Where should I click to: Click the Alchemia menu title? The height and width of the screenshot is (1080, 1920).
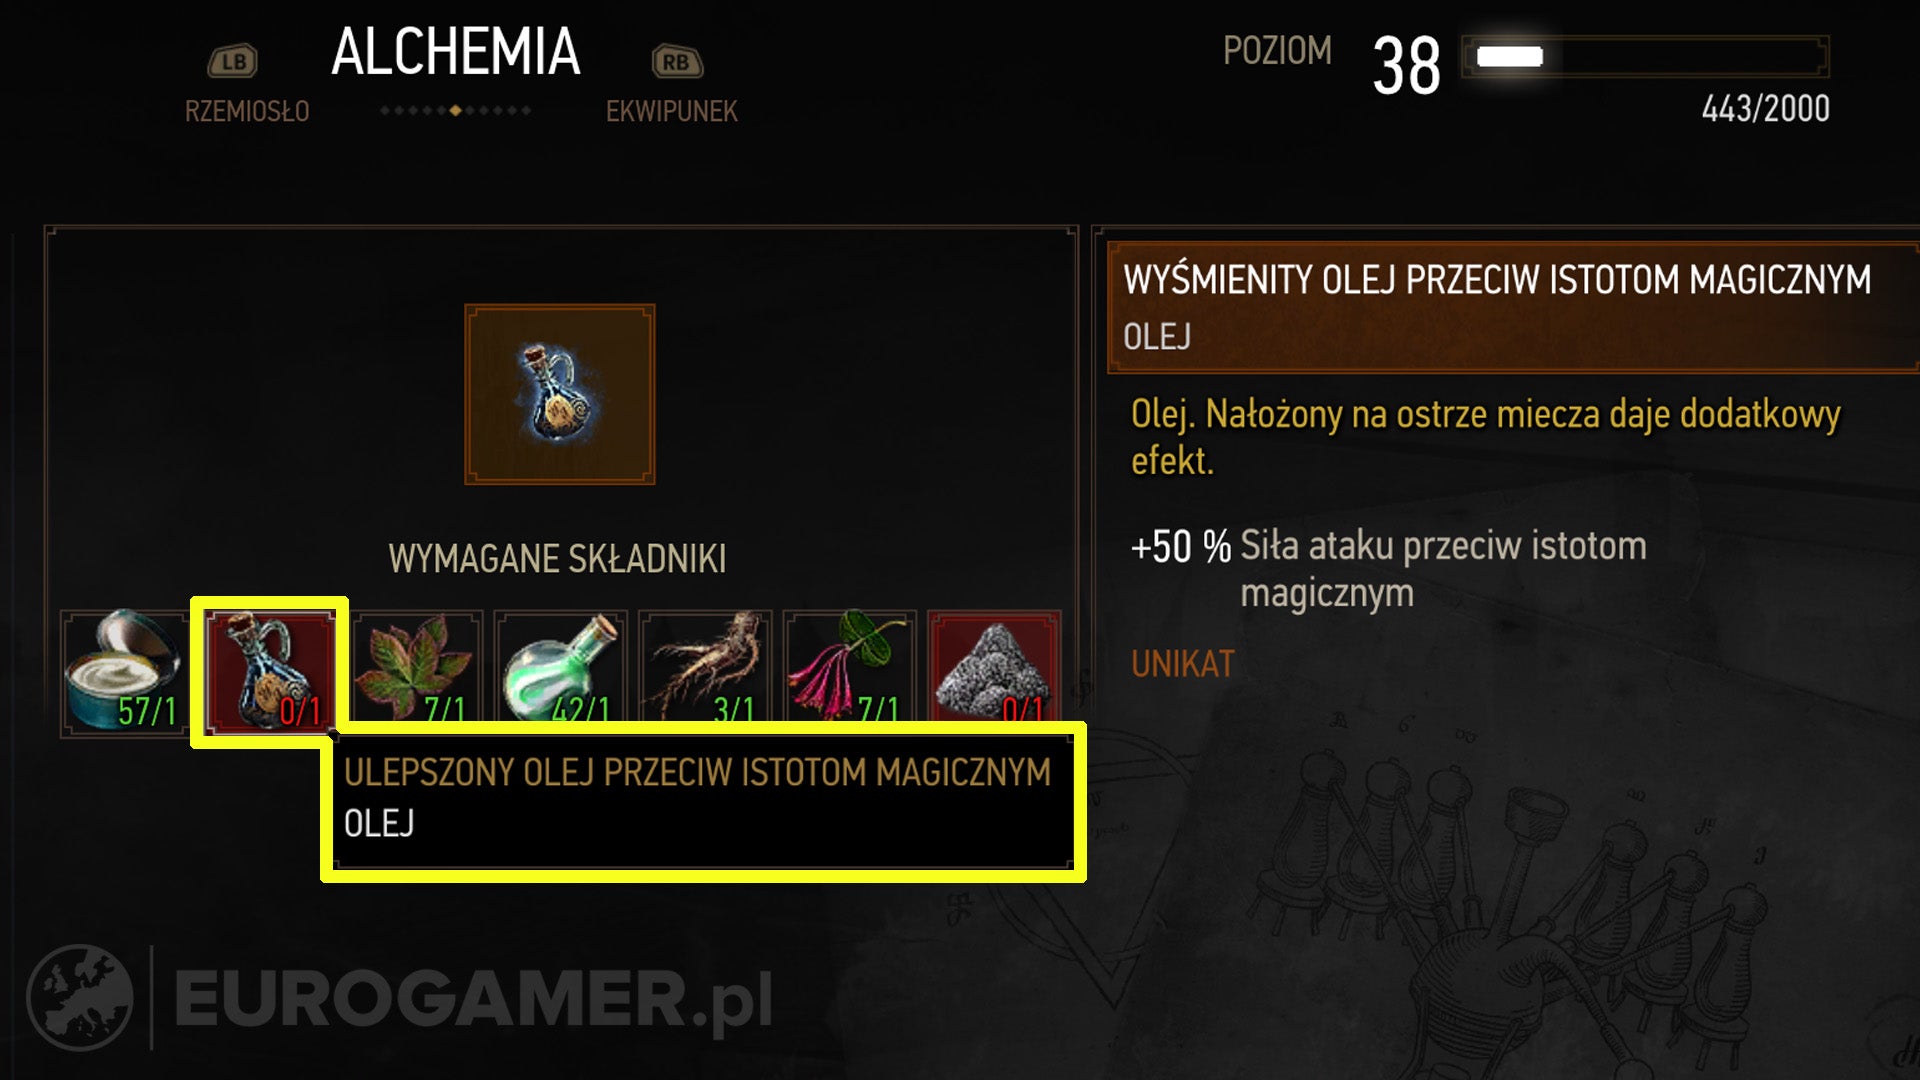tap(456, 53)
